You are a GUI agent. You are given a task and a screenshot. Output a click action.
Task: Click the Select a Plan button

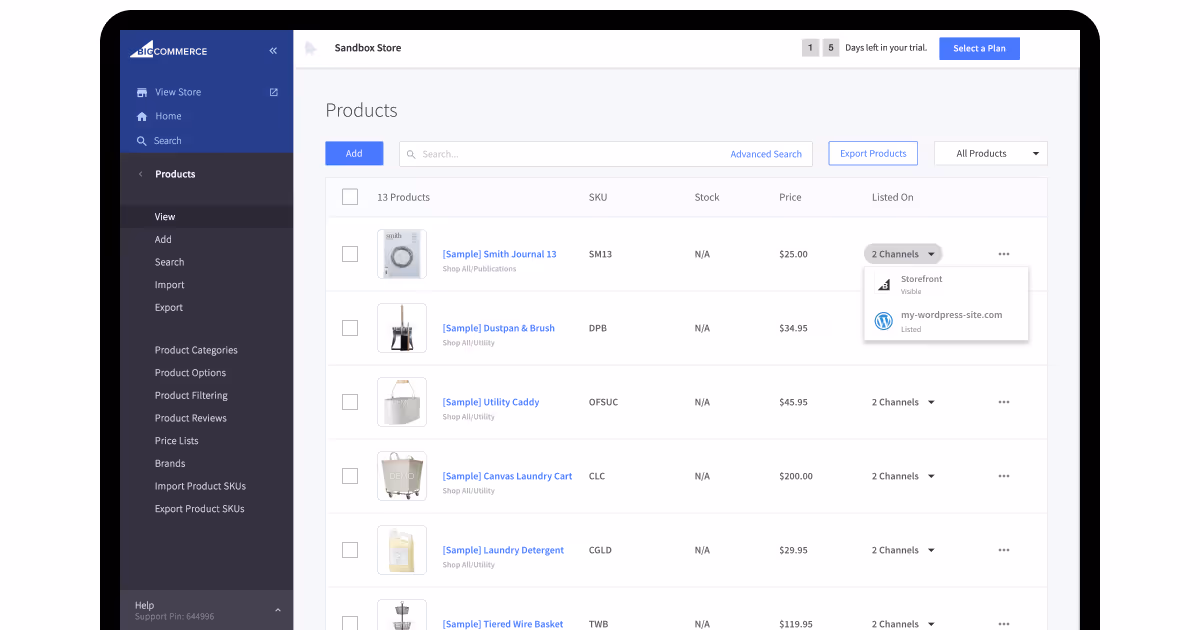pyautogui.click(x=979, y=48)
